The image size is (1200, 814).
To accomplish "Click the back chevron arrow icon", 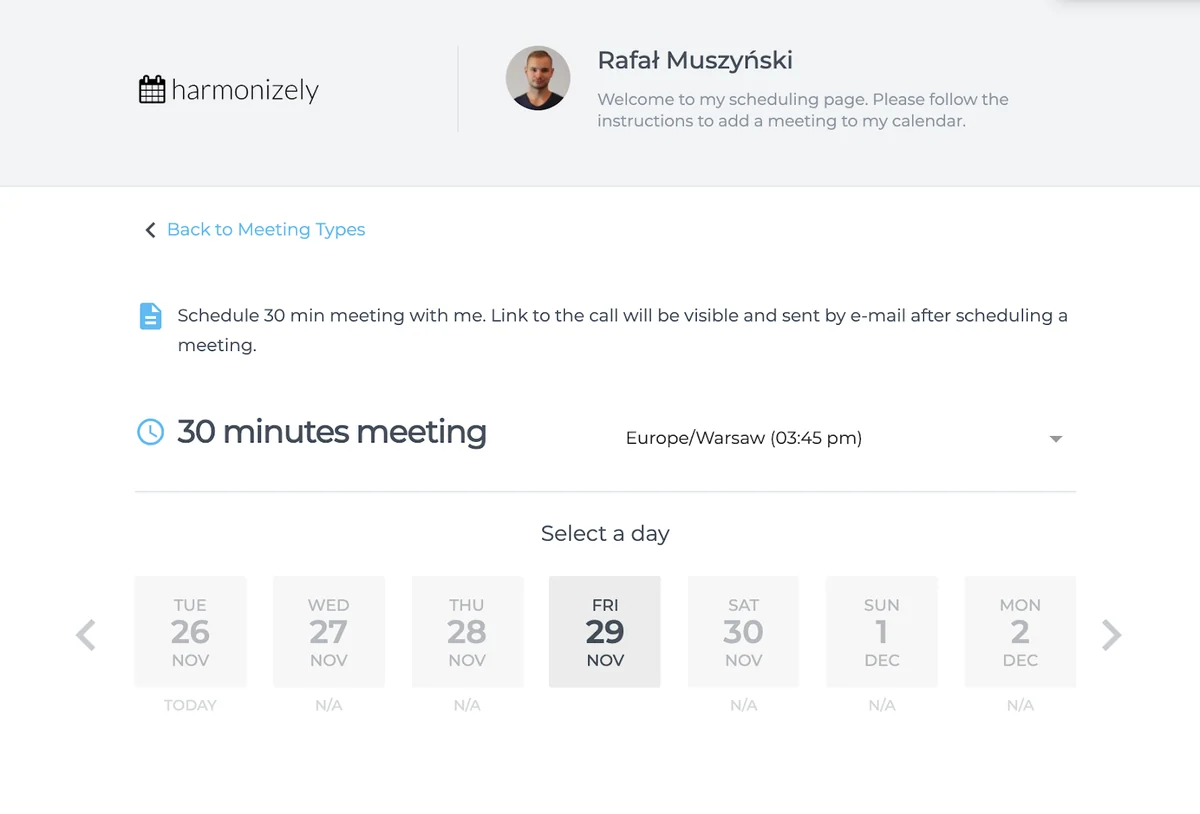I will point(150,230).
